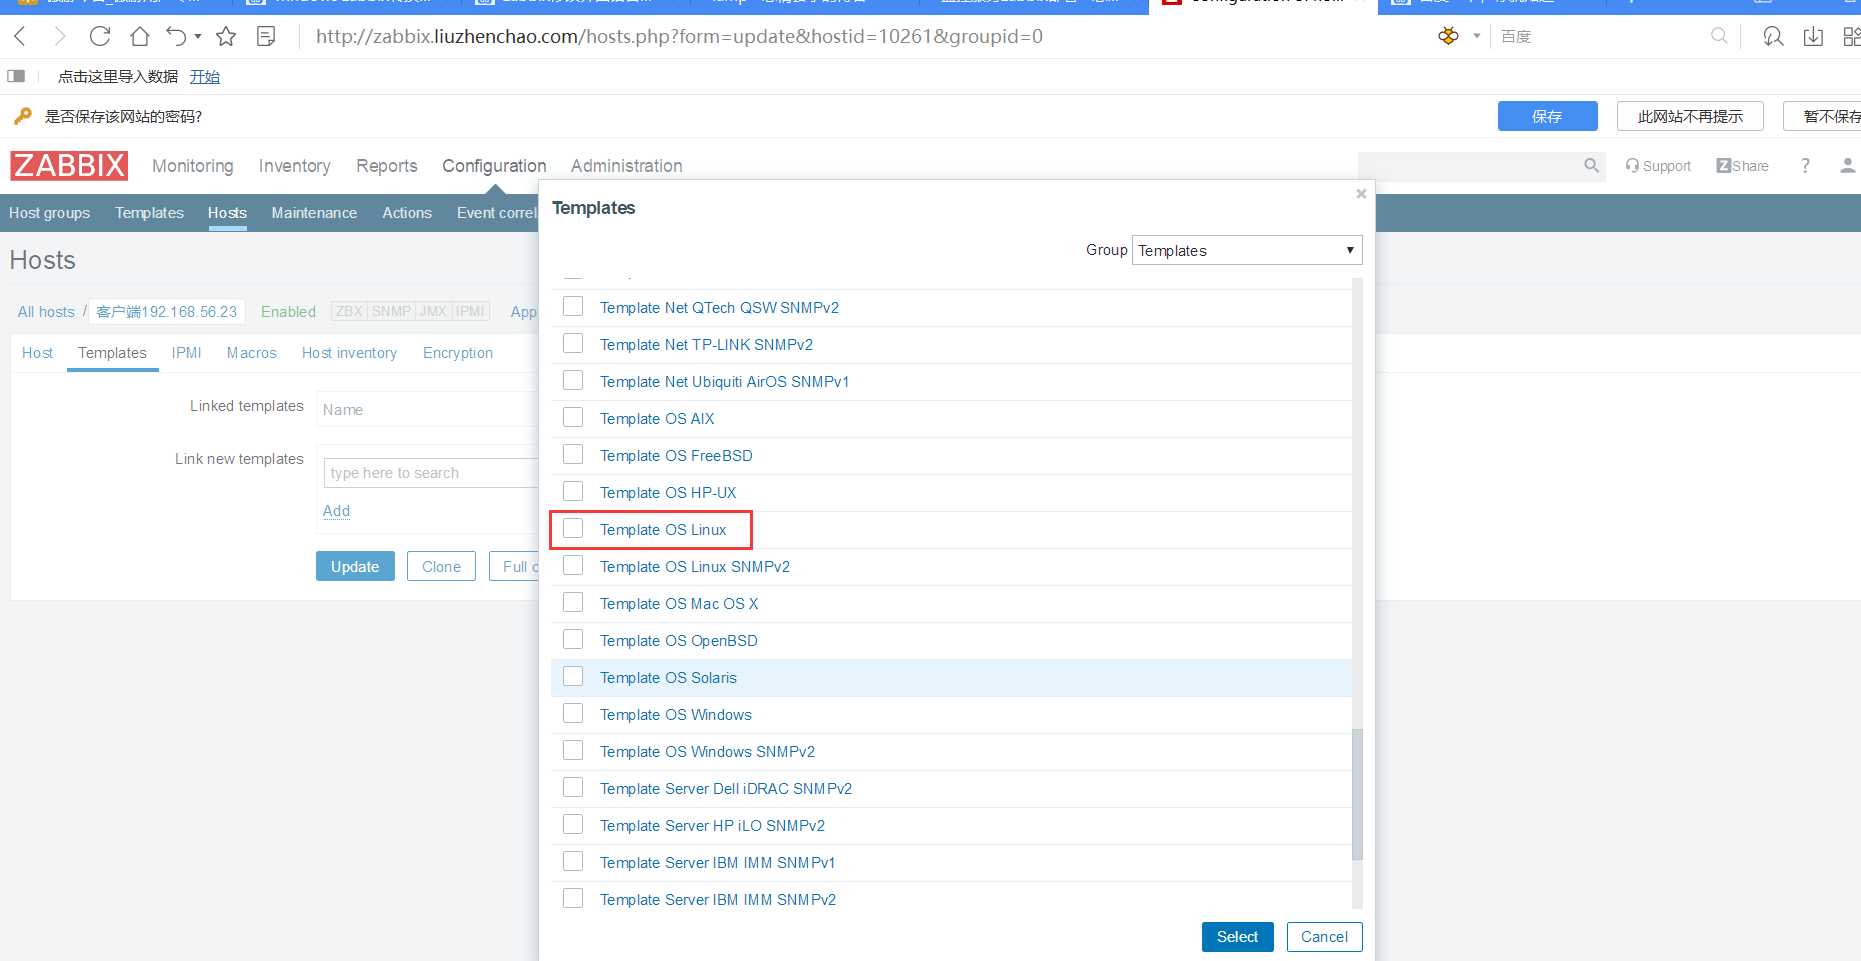This screenshot has width=1861, height=961.
Task: Open browser downloads icon
Action: pos(1813,37)
